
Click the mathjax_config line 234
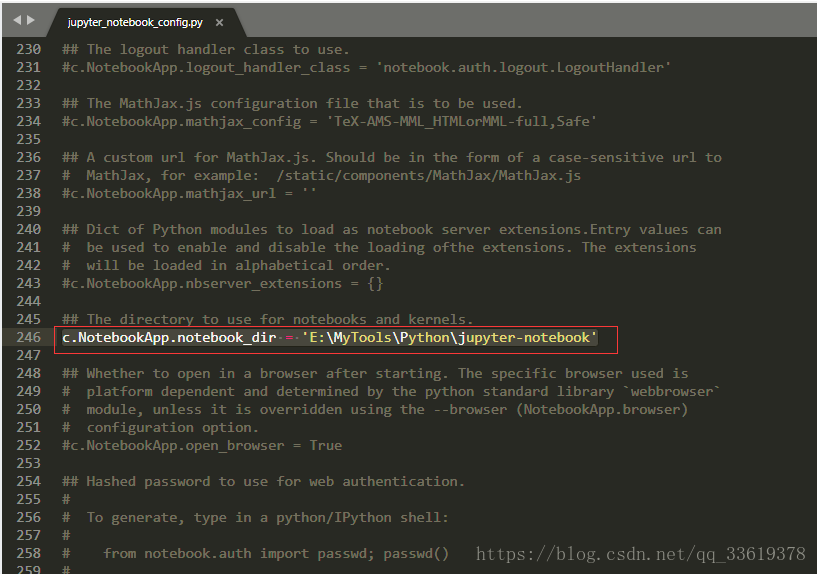coord(329,122)
